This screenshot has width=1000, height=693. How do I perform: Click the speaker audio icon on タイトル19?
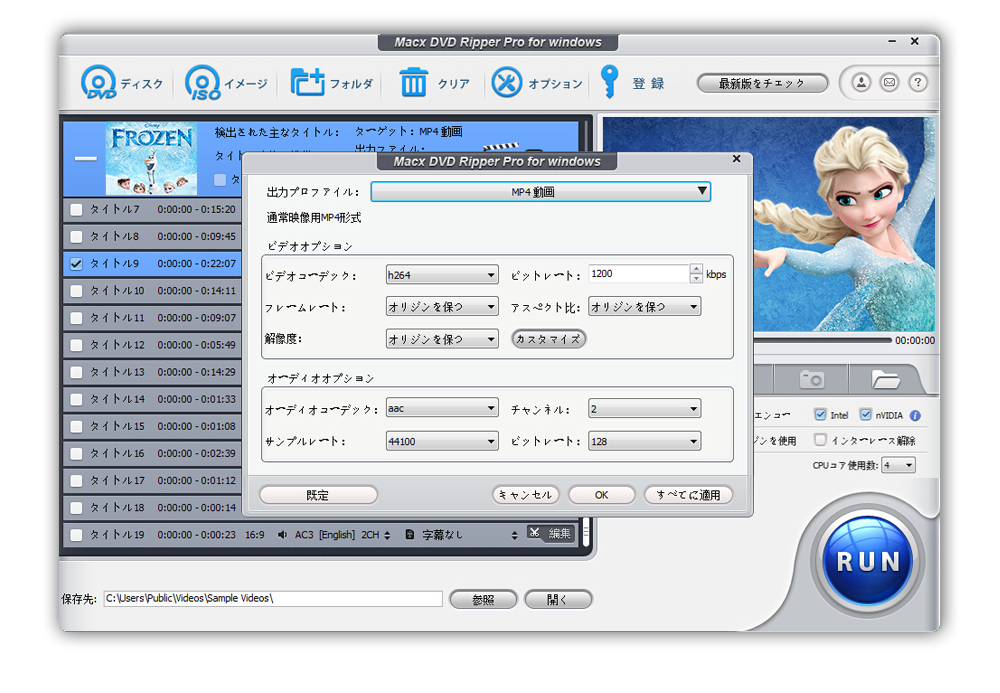(x=282, y=535)
